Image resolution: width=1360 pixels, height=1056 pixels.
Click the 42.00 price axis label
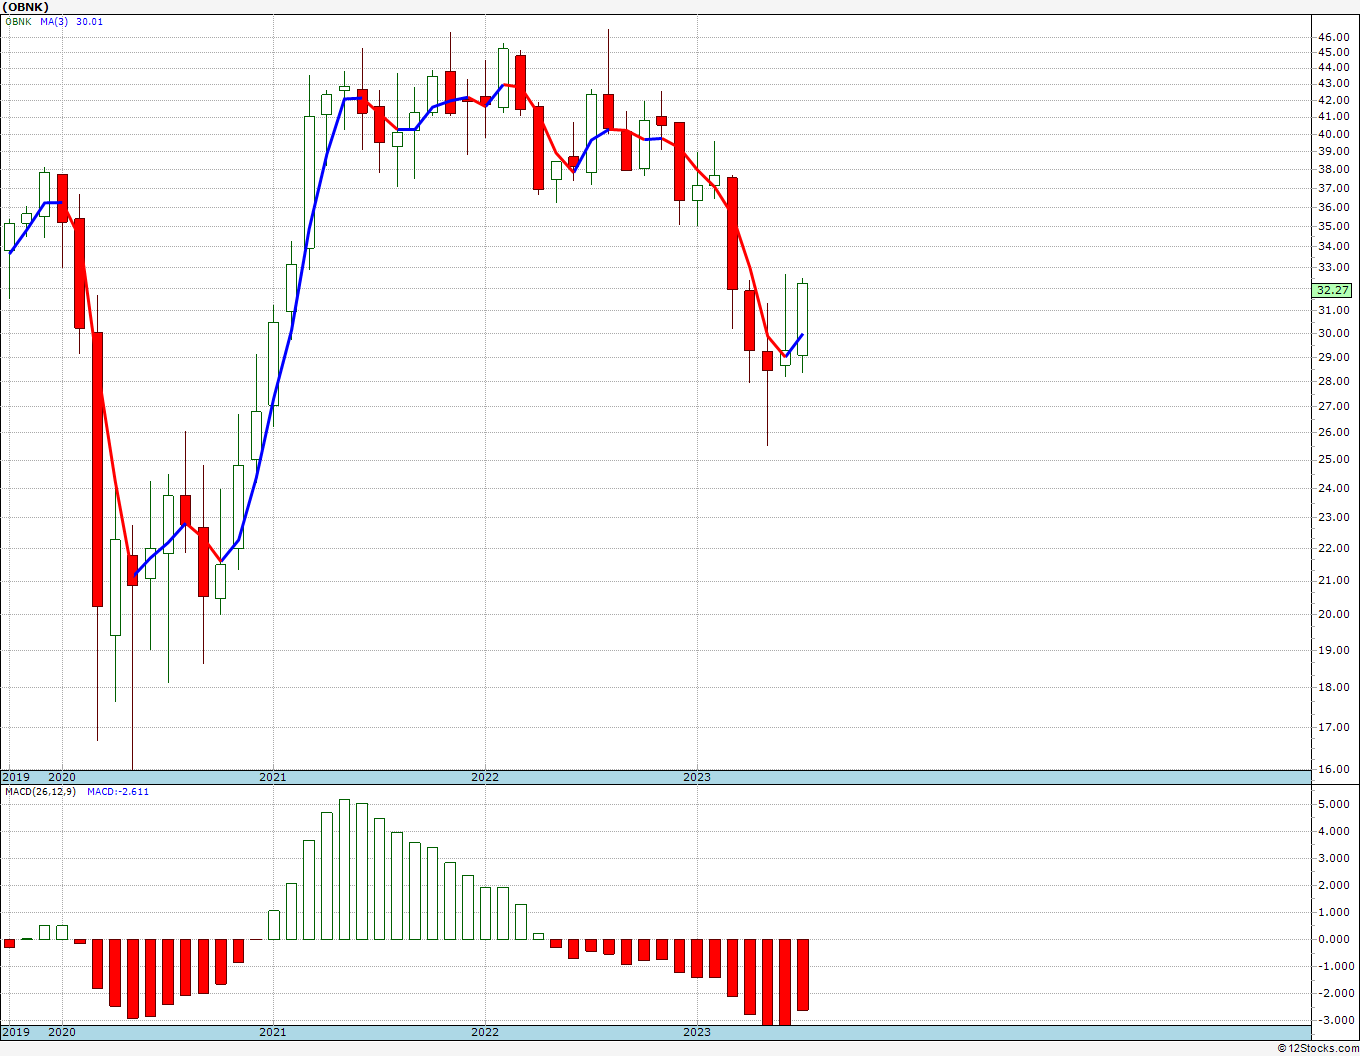click(1333, 101)
